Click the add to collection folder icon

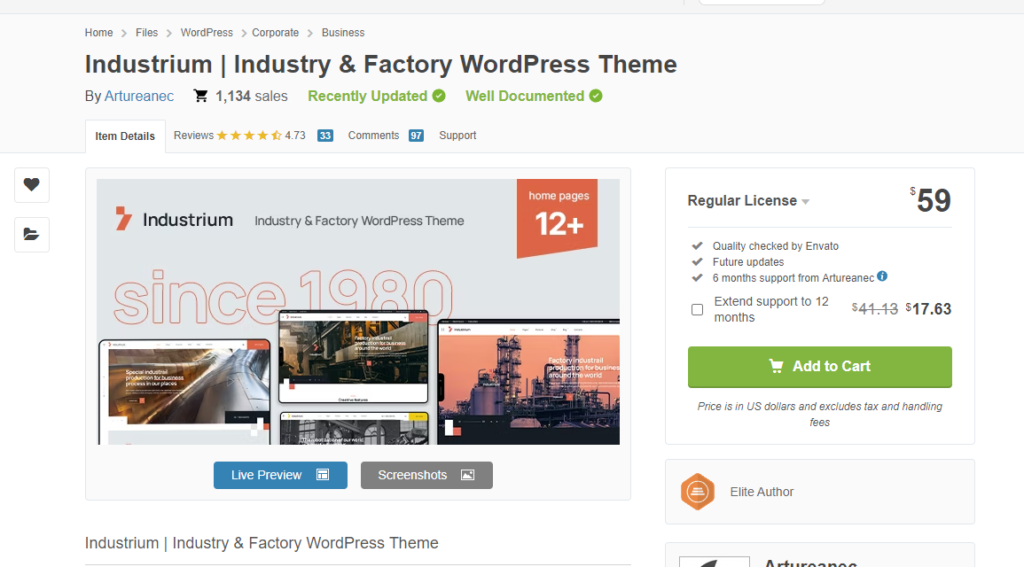pos(31,234)
